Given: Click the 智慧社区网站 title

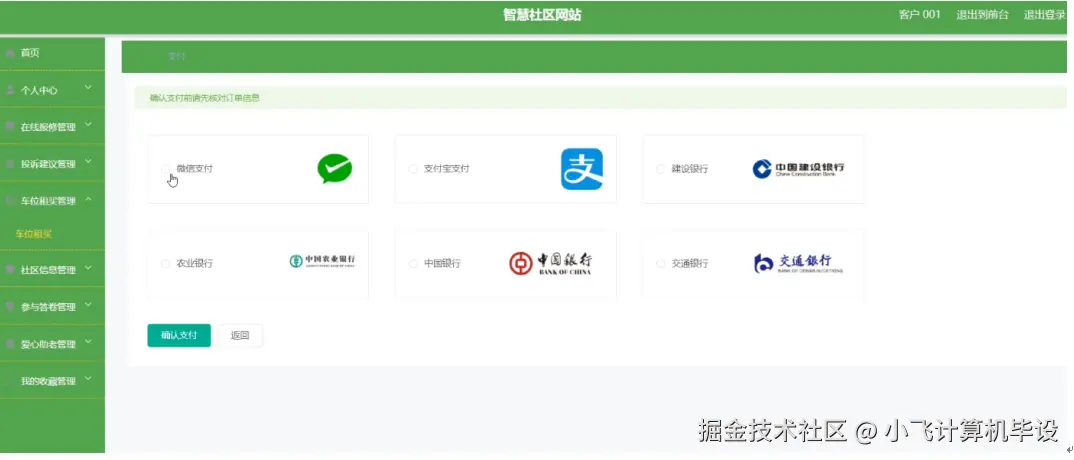Looking at the screenshot, I should coord(542,15).
